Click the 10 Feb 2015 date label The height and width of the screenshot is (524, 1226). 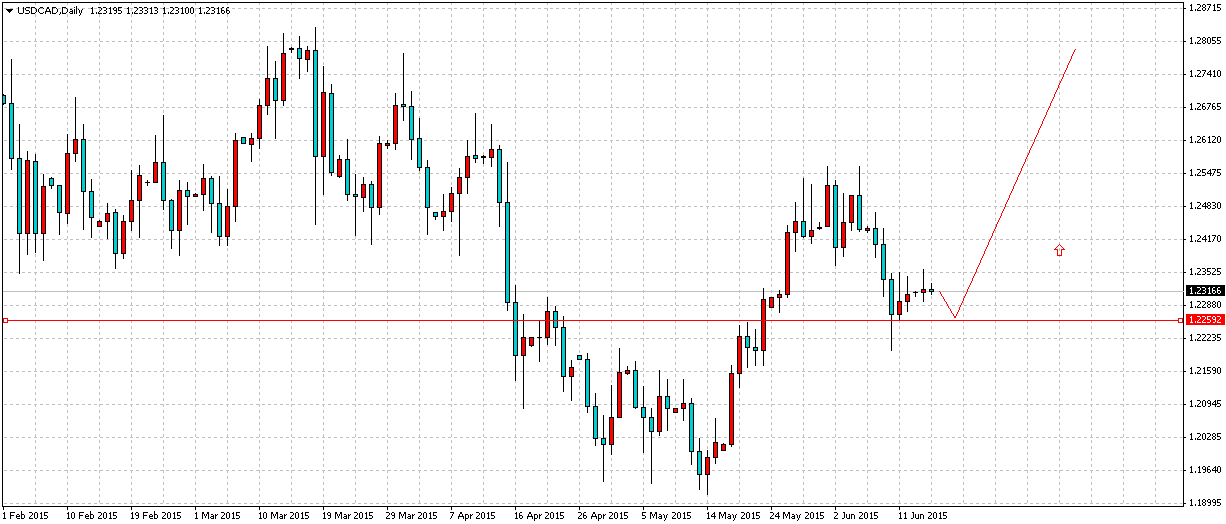(91, 516)
